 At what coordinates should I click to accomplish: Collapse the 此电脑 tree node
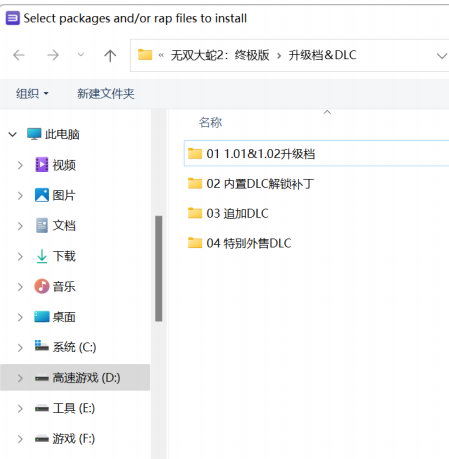[x=12, y=135]
